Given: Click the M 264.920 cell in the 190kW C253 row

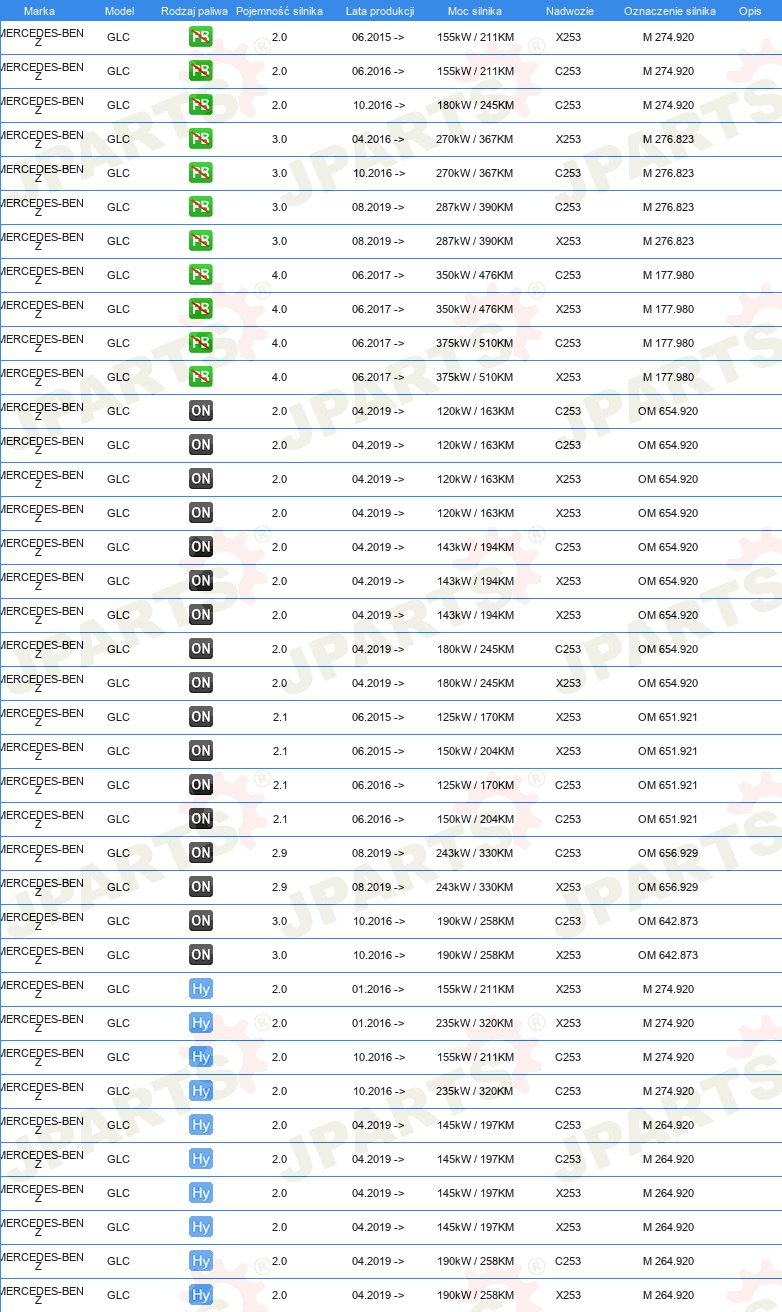Looking at the screenshot, I should coord(668,1261).
